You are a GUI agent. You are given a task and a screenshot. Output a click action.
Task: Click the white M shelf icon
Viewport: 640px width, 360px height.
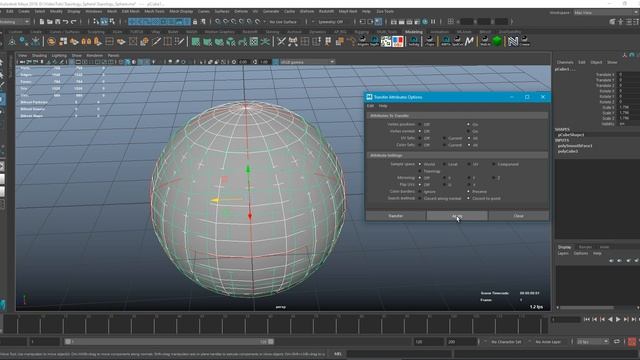point(469,41)
